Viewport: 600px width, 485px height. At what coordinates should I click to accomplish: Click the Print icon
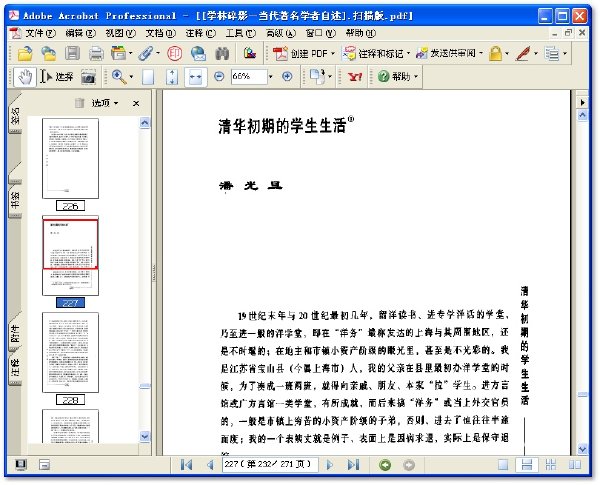(96, 54)
